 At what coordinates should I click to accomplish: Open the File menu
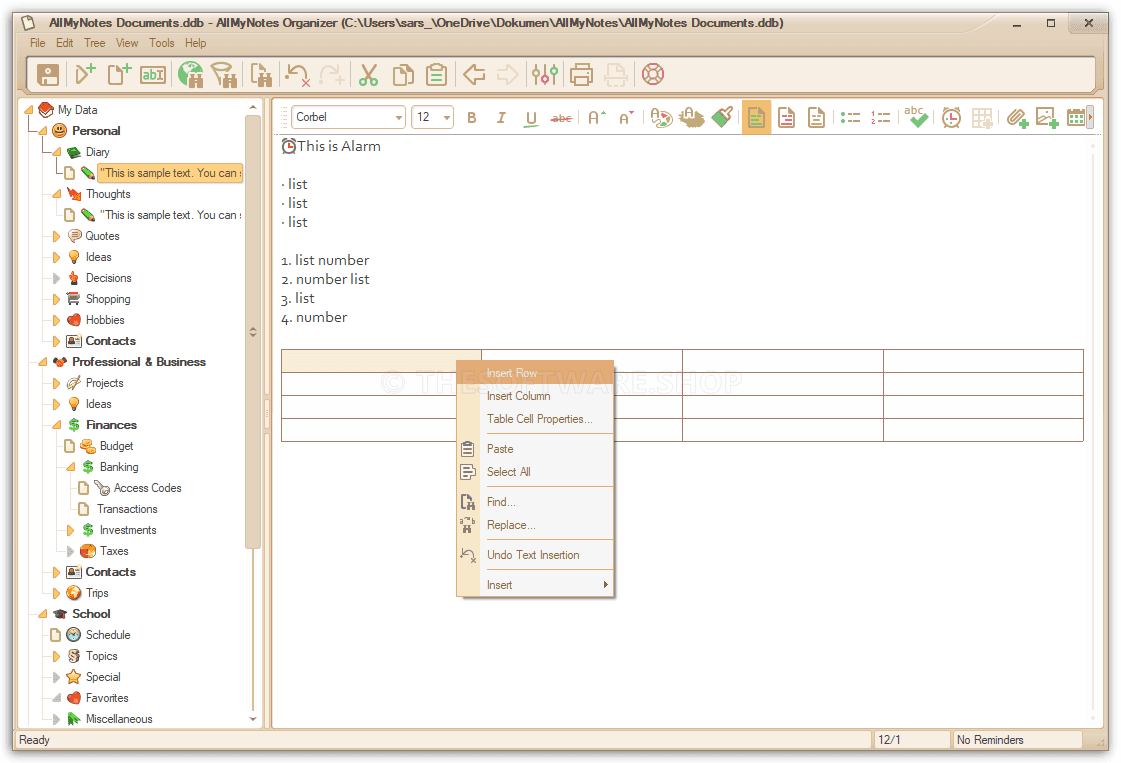(38, 43)
